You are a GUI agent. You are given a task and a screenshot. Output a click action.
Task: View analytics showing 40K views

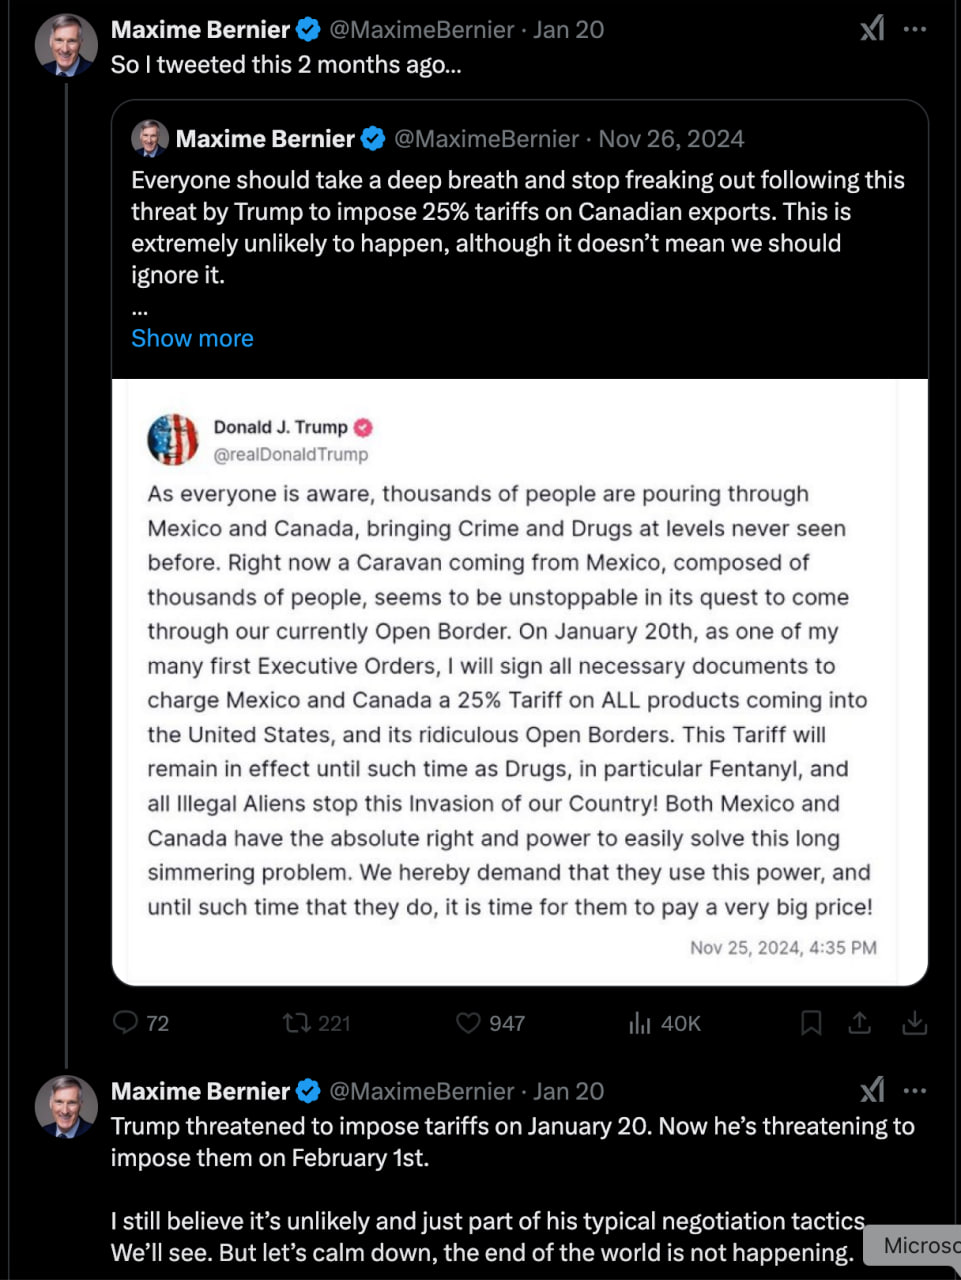click(640, 1022)
